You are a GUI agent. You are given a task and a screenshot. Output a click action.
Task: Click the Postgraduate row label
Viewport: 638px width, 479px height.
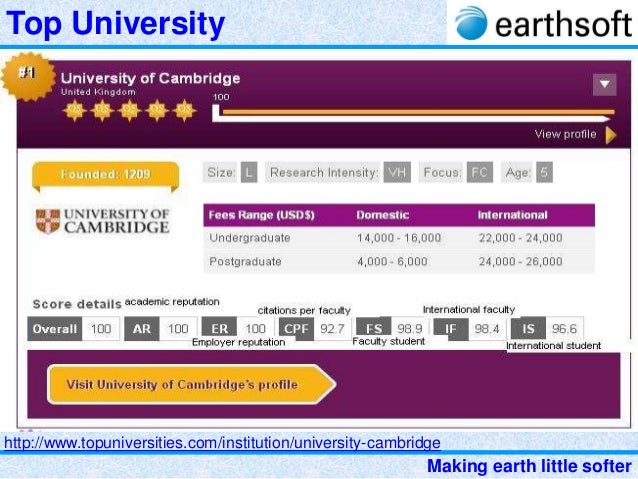(245, 261)
